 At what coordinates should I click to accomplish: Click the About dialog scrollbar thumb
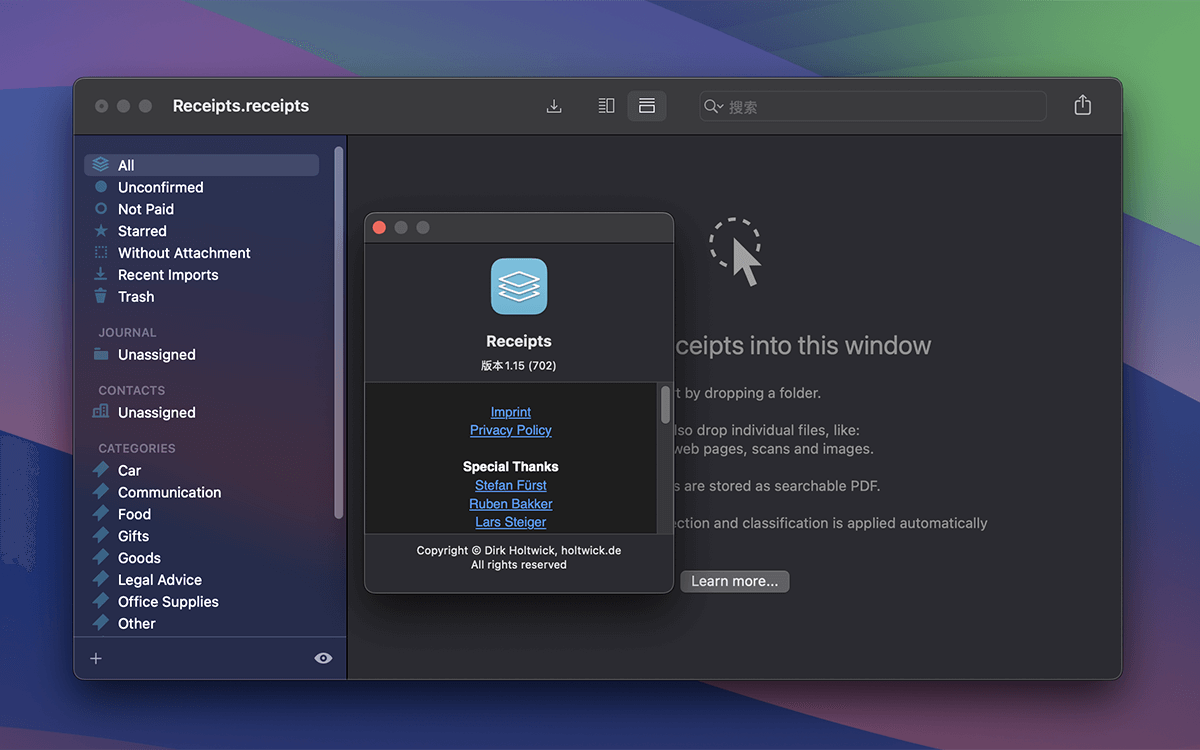coord(665,405)
